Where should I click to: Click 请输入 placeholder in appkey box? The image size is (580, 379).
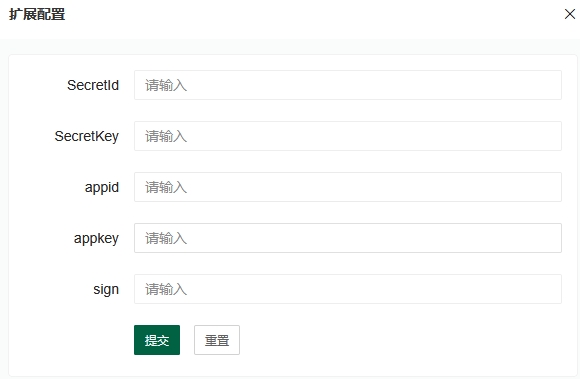click(166, 238)
